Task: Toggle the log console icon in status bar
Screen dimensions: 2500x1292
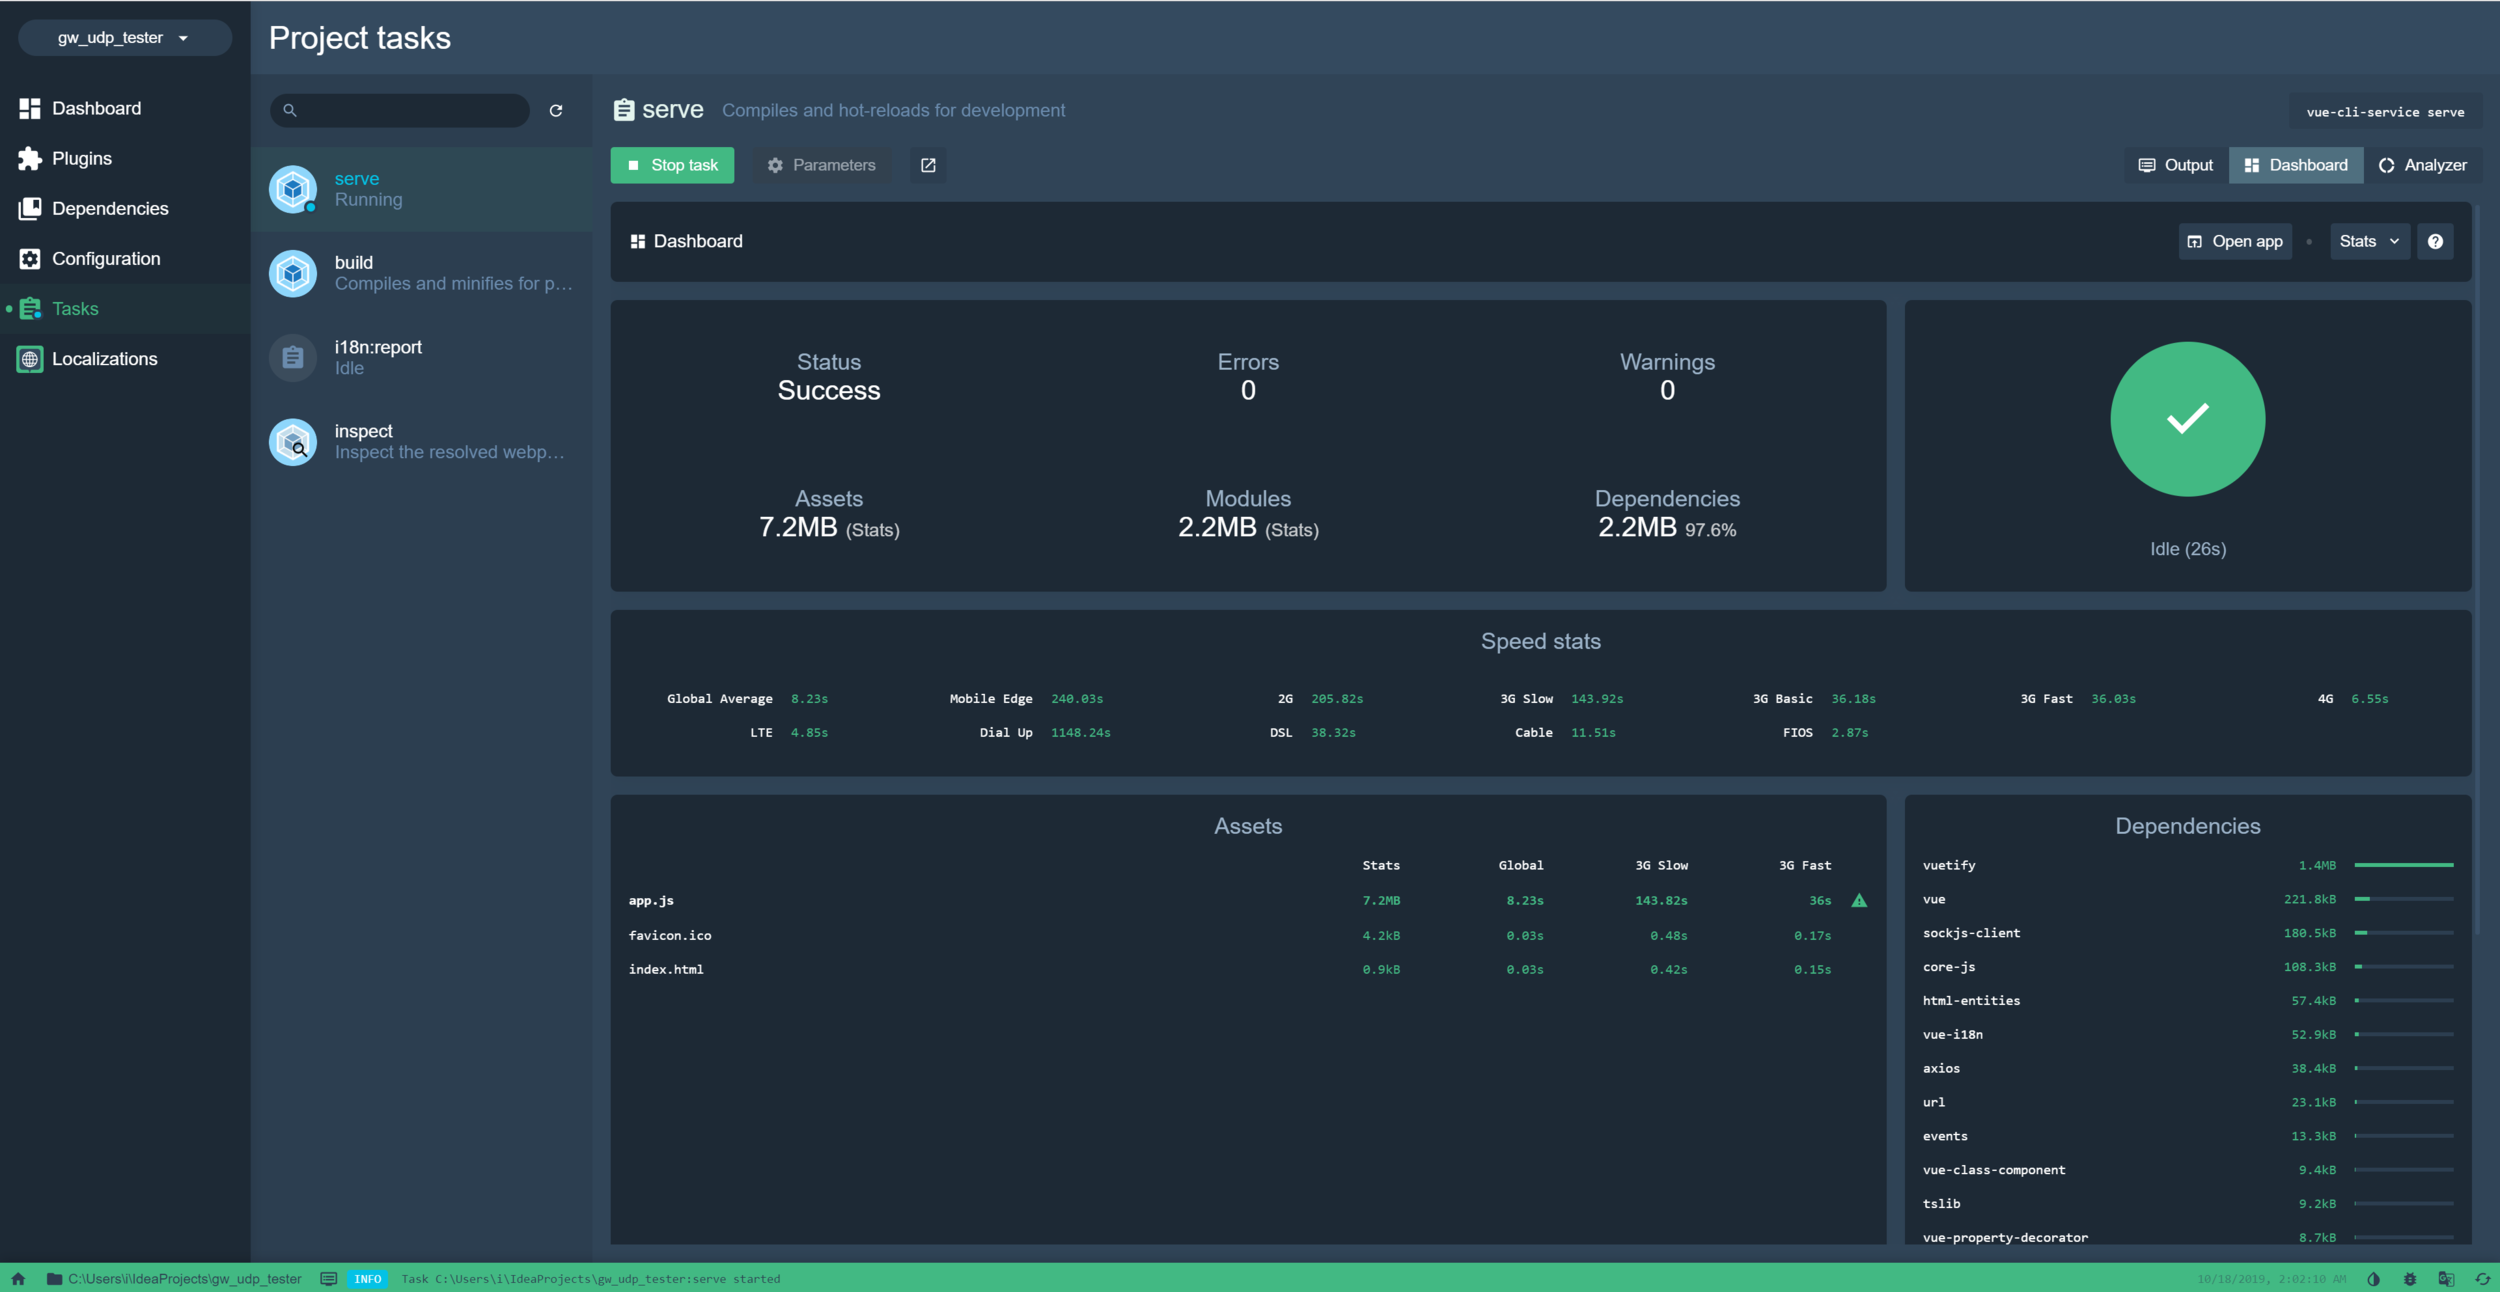Action: coord(328,1279)
